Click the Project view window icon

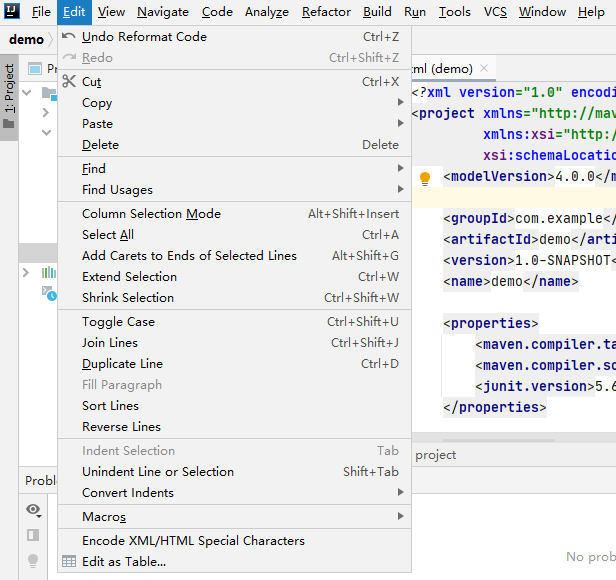(35, 69)
